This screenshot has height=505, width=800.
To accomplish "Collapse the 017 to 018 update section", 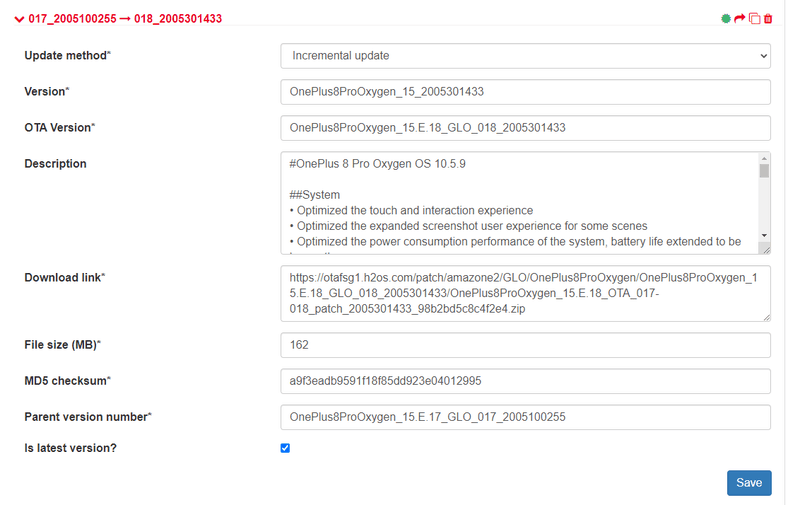I will point(20,19).
